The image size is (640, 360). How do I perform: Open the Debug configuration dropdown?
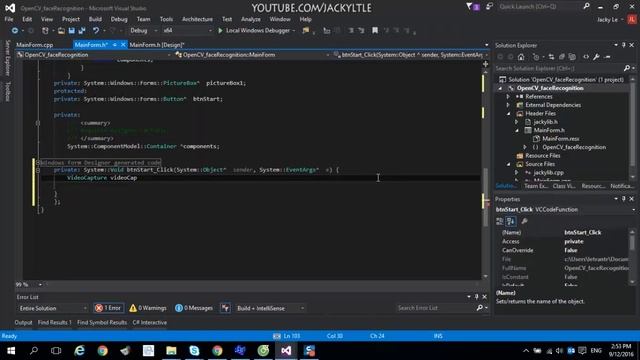coord(144,31)
